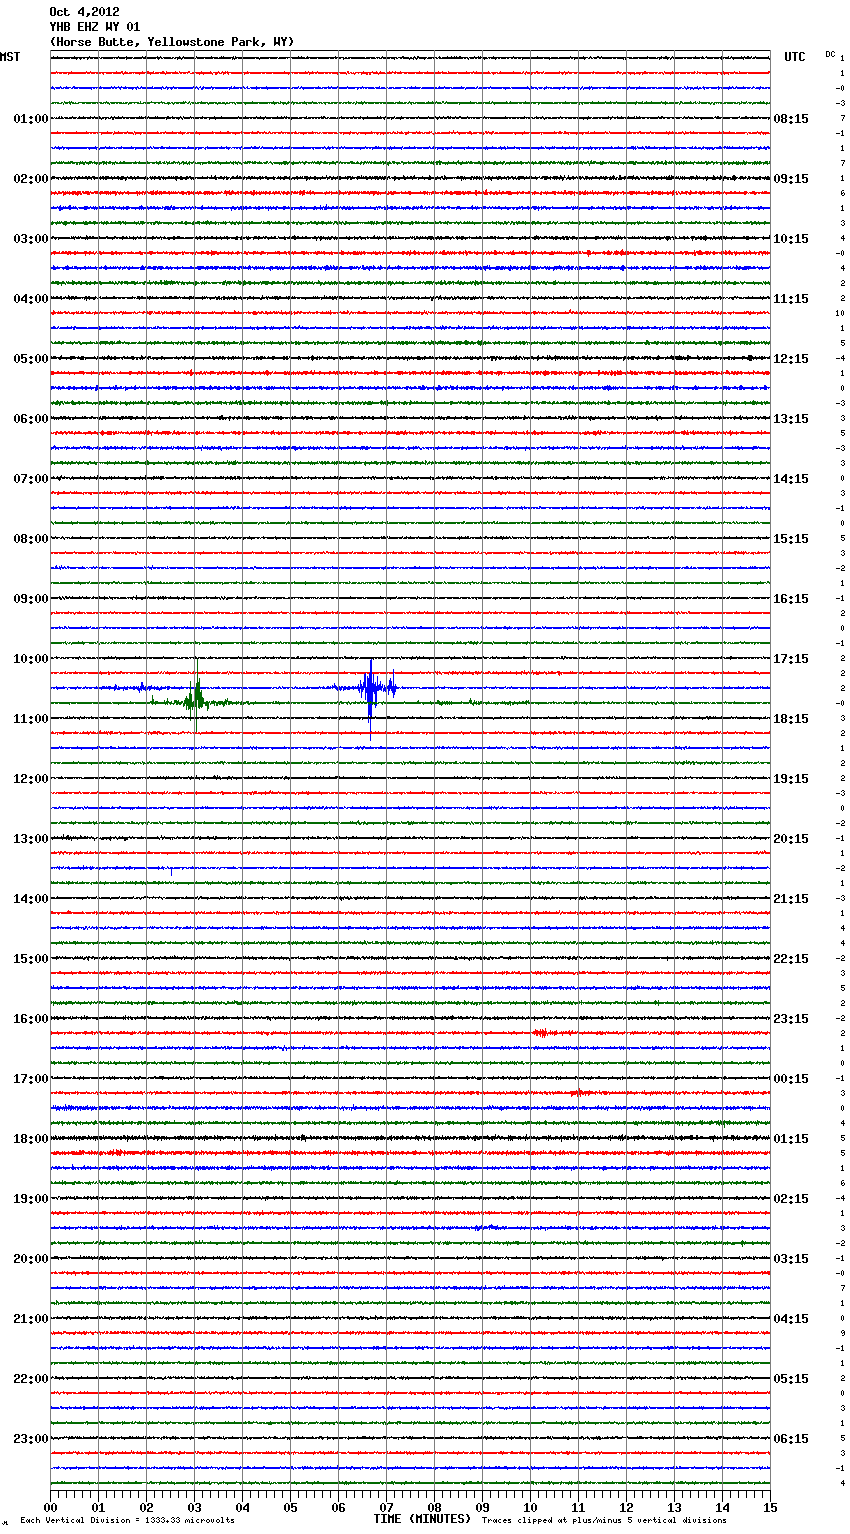Click the '18:00' MST time label

31,1139
